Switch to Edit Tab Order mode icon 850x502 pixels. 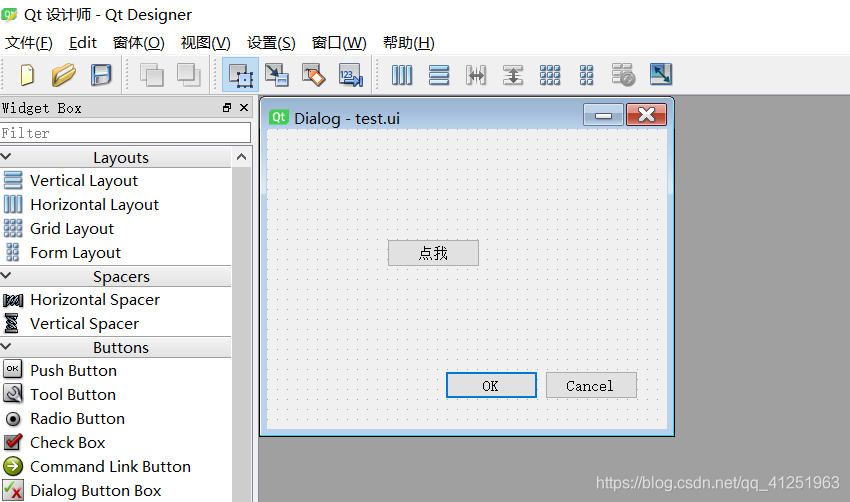350,75
